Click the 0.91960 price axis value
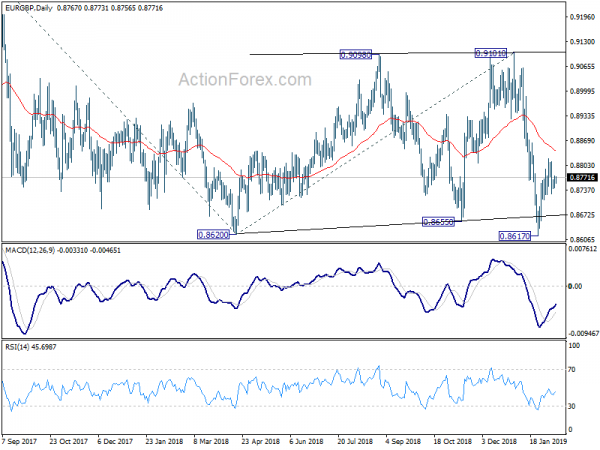Screen dimensions: 600x450 point(582,17)
